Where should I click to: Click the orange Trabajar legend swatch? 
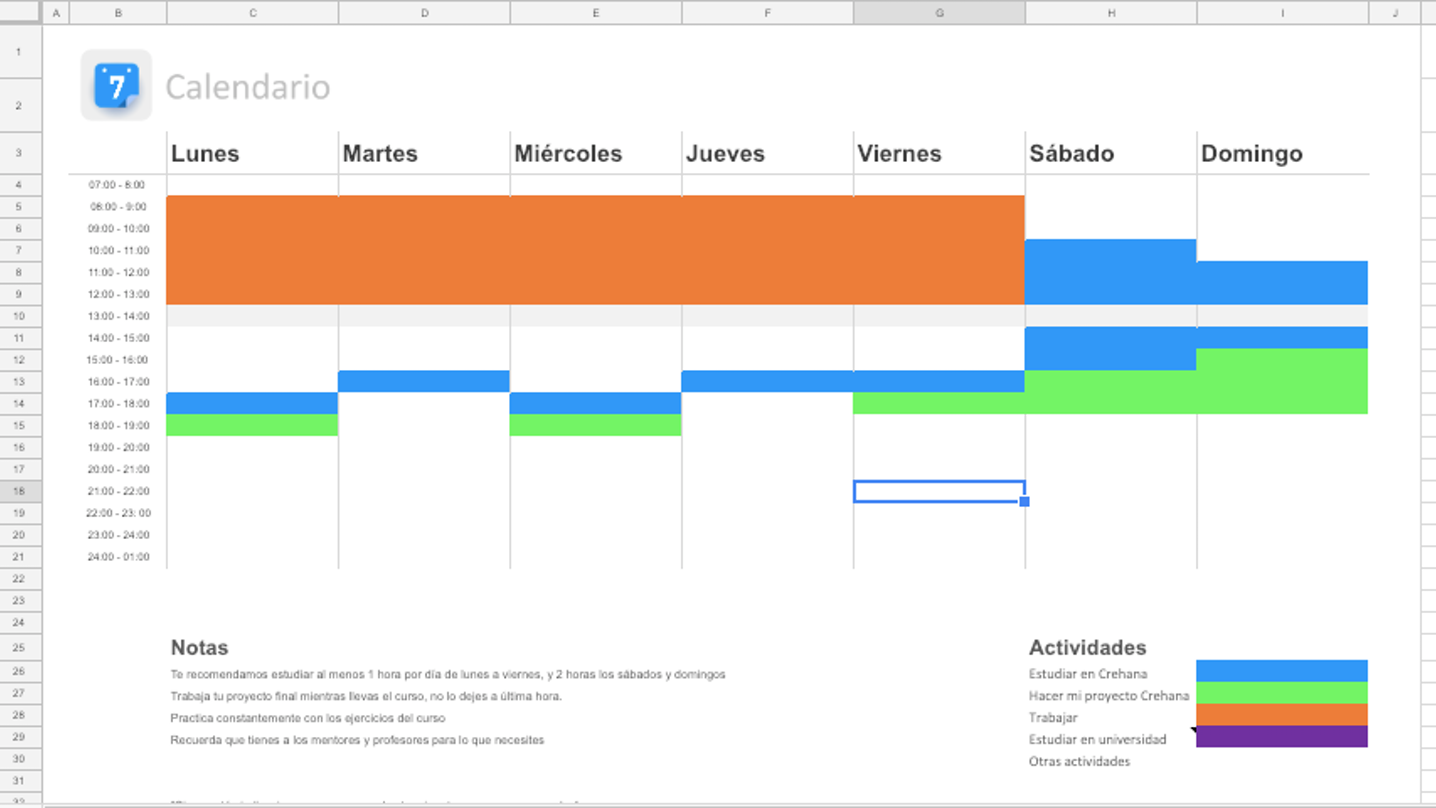point(1281,715)
